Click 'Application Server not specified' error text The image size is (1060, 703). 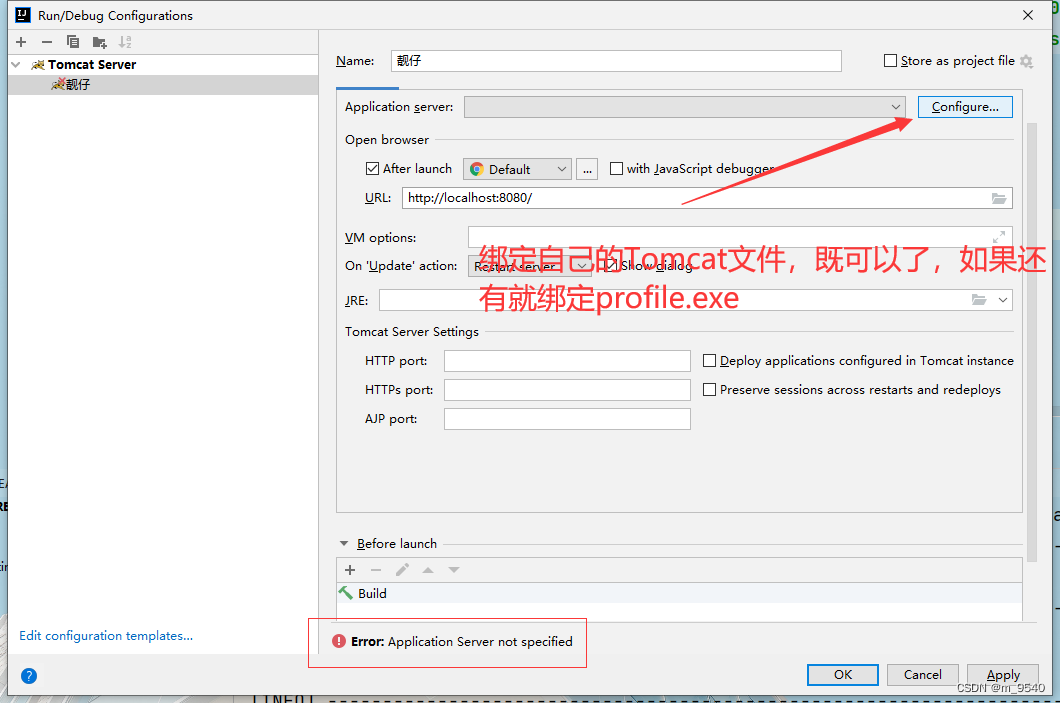480,641
